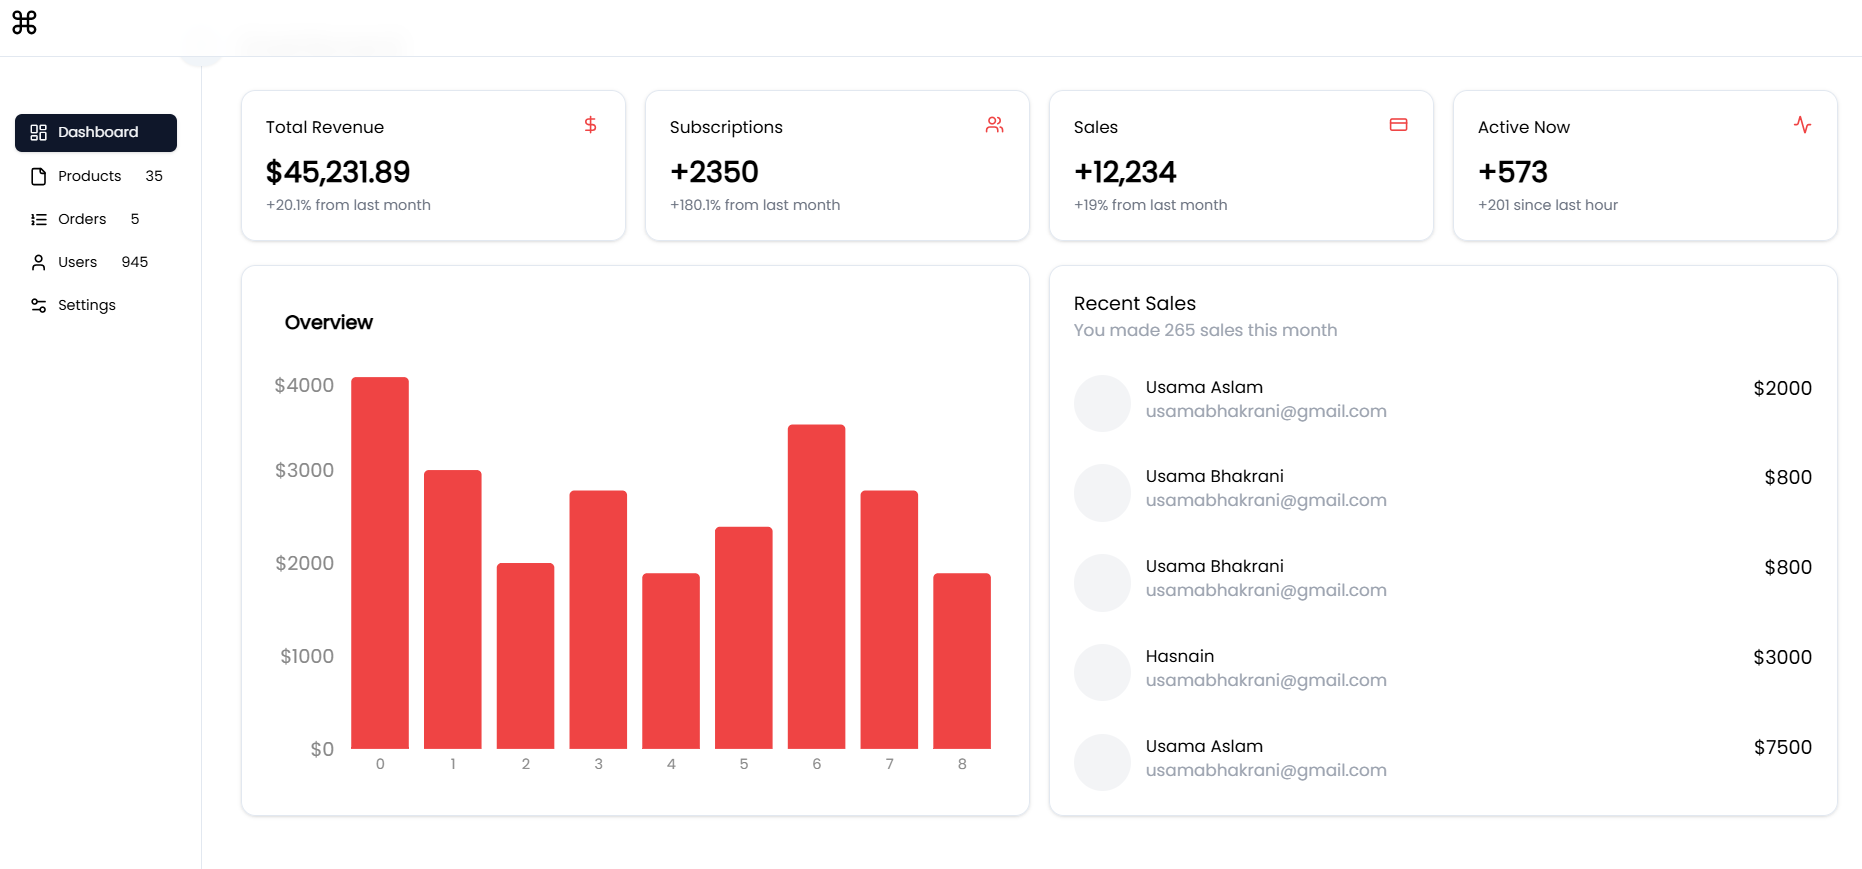Click avatar beside the $7500 sale

[1102, 762]
